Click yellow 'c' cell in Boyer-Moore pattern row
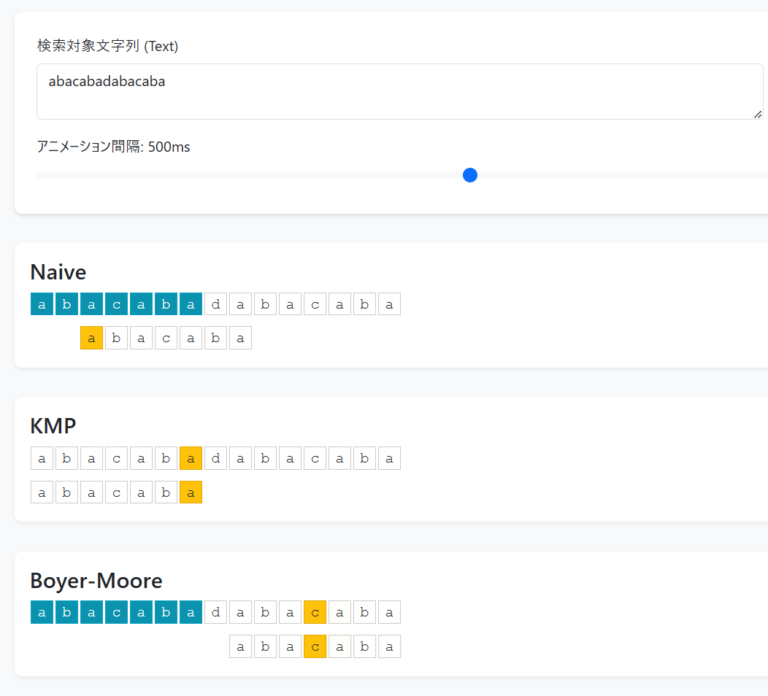The image size is (768, 696). coord(315,646)
